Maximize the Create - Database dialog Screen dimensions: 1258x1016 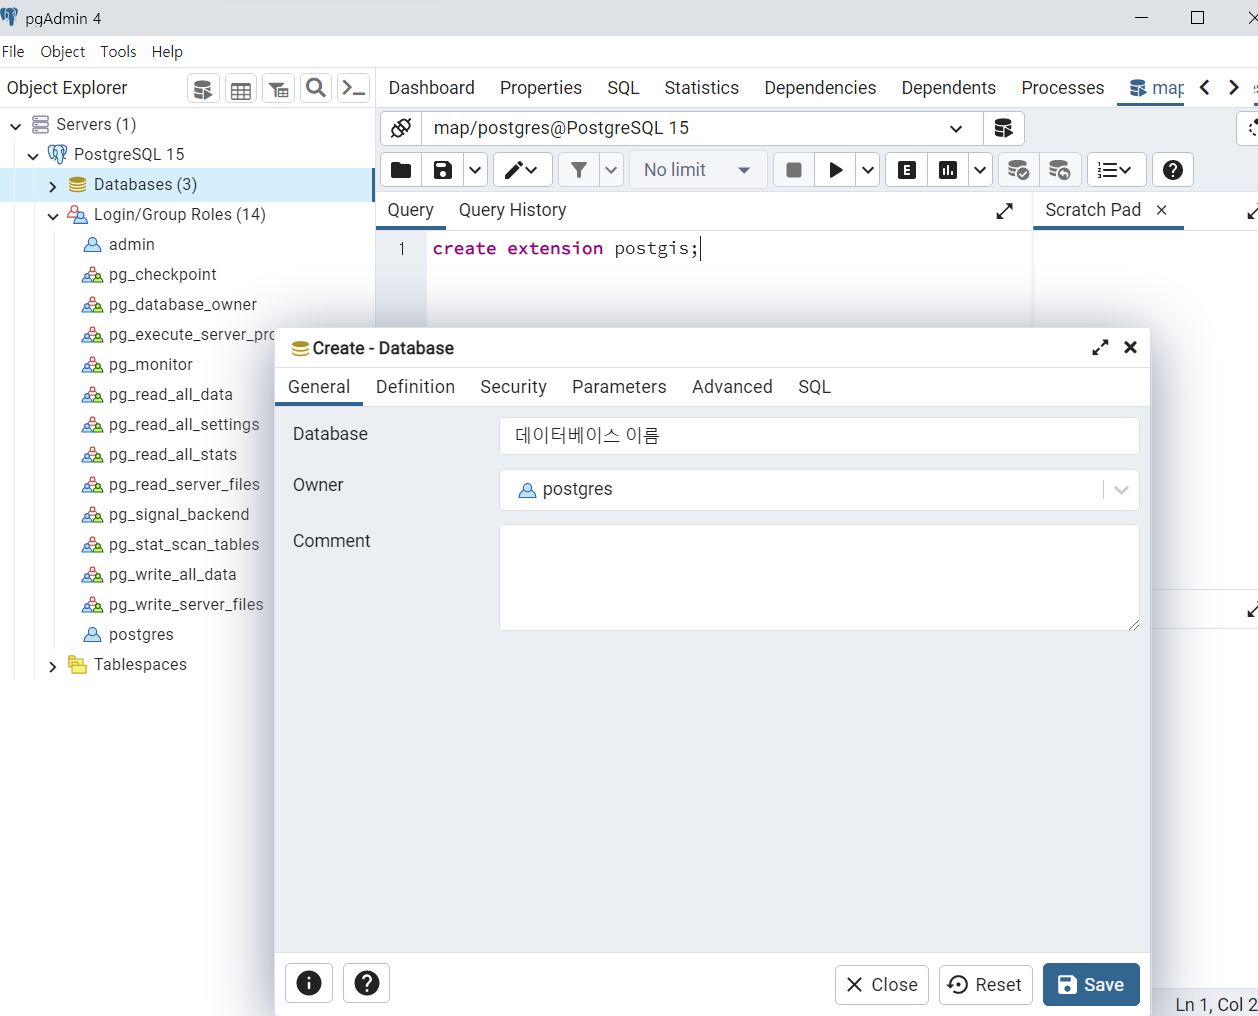[1100, 348]
